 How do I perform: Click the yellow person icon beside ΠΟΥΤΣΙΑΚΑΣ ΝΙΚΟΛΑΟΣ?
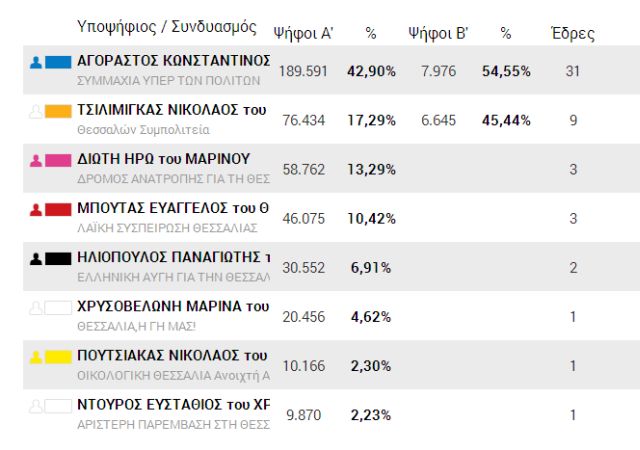pos(36,356)
